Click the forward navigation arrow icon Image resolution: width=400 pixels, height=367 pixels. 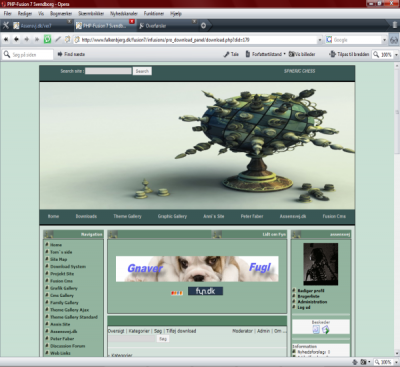pyautogui.click(x=26, y=39)
